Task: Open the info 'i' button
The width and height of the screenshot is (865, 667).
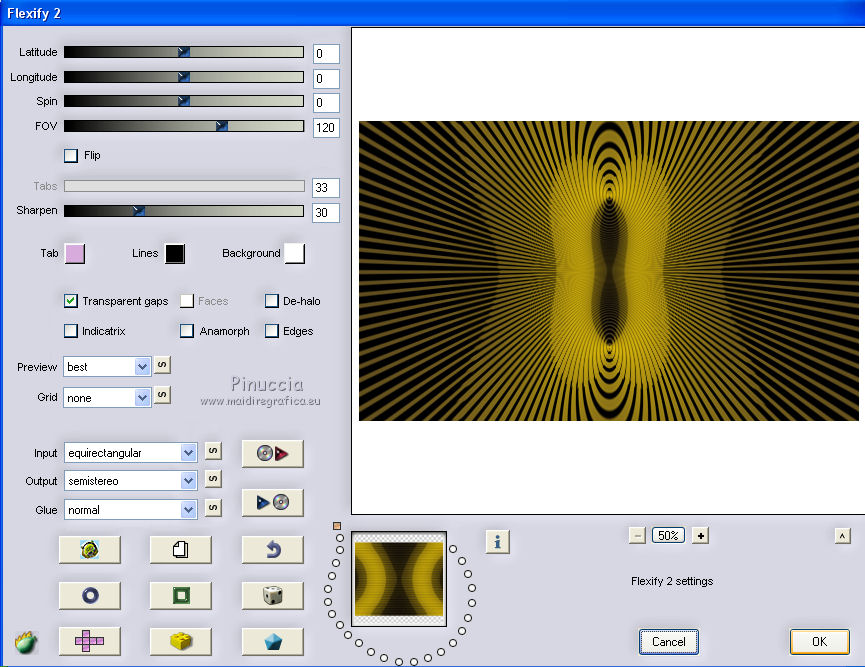Action: 498,542
